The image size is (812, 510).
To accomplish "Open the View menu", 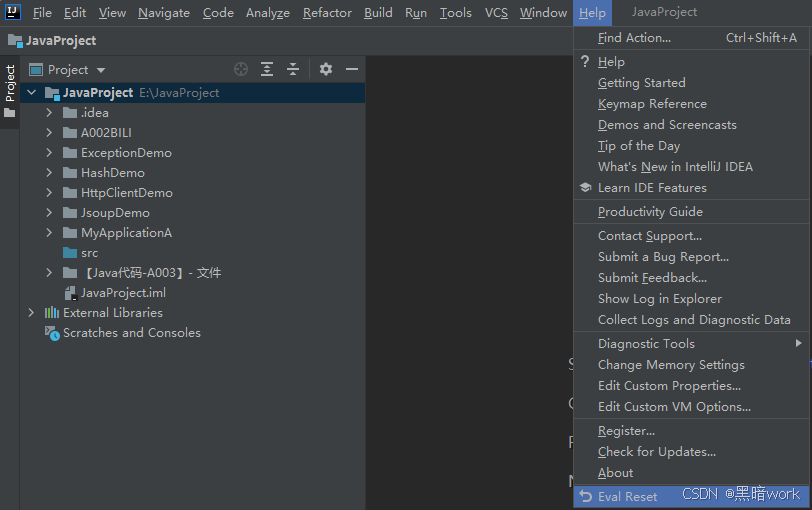I will point(112,12).
